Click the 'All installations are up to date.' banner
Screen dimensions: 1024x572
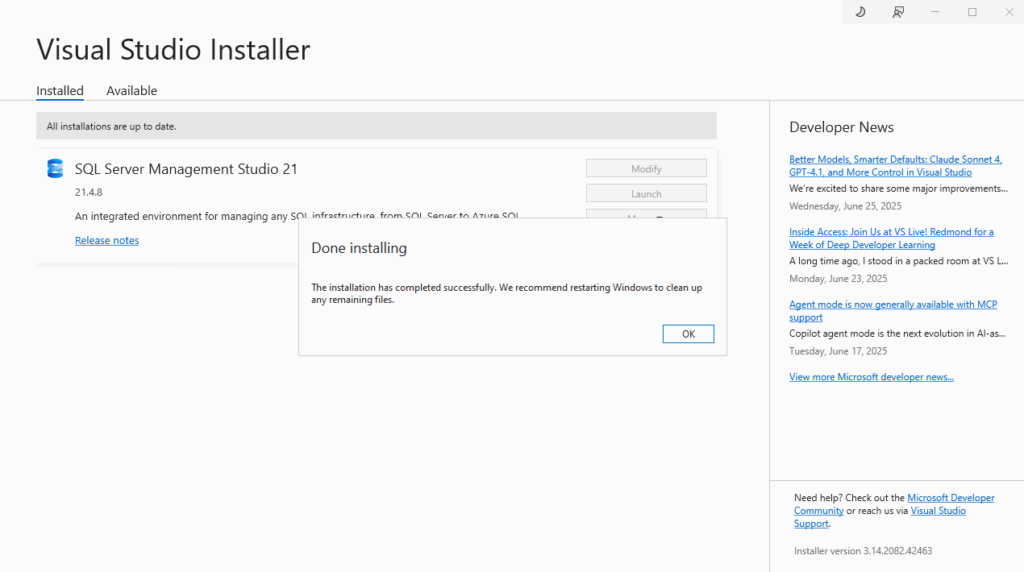click(x=376, y=126)
